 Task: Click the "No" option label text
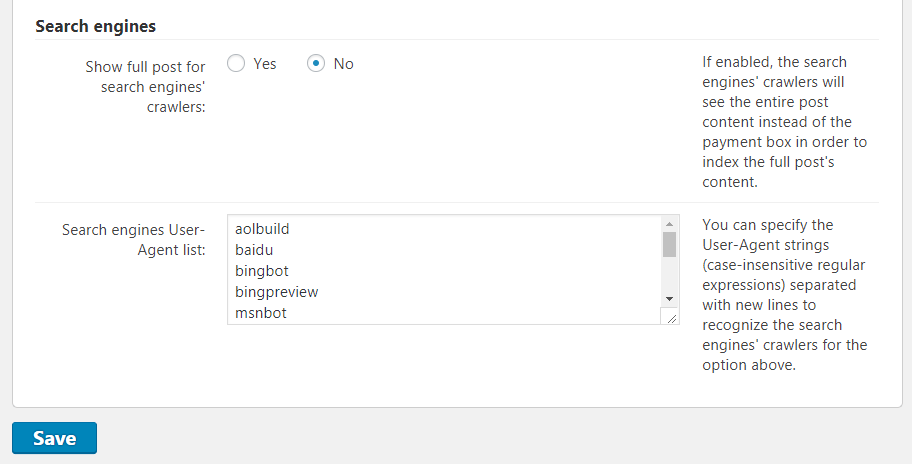344,64
